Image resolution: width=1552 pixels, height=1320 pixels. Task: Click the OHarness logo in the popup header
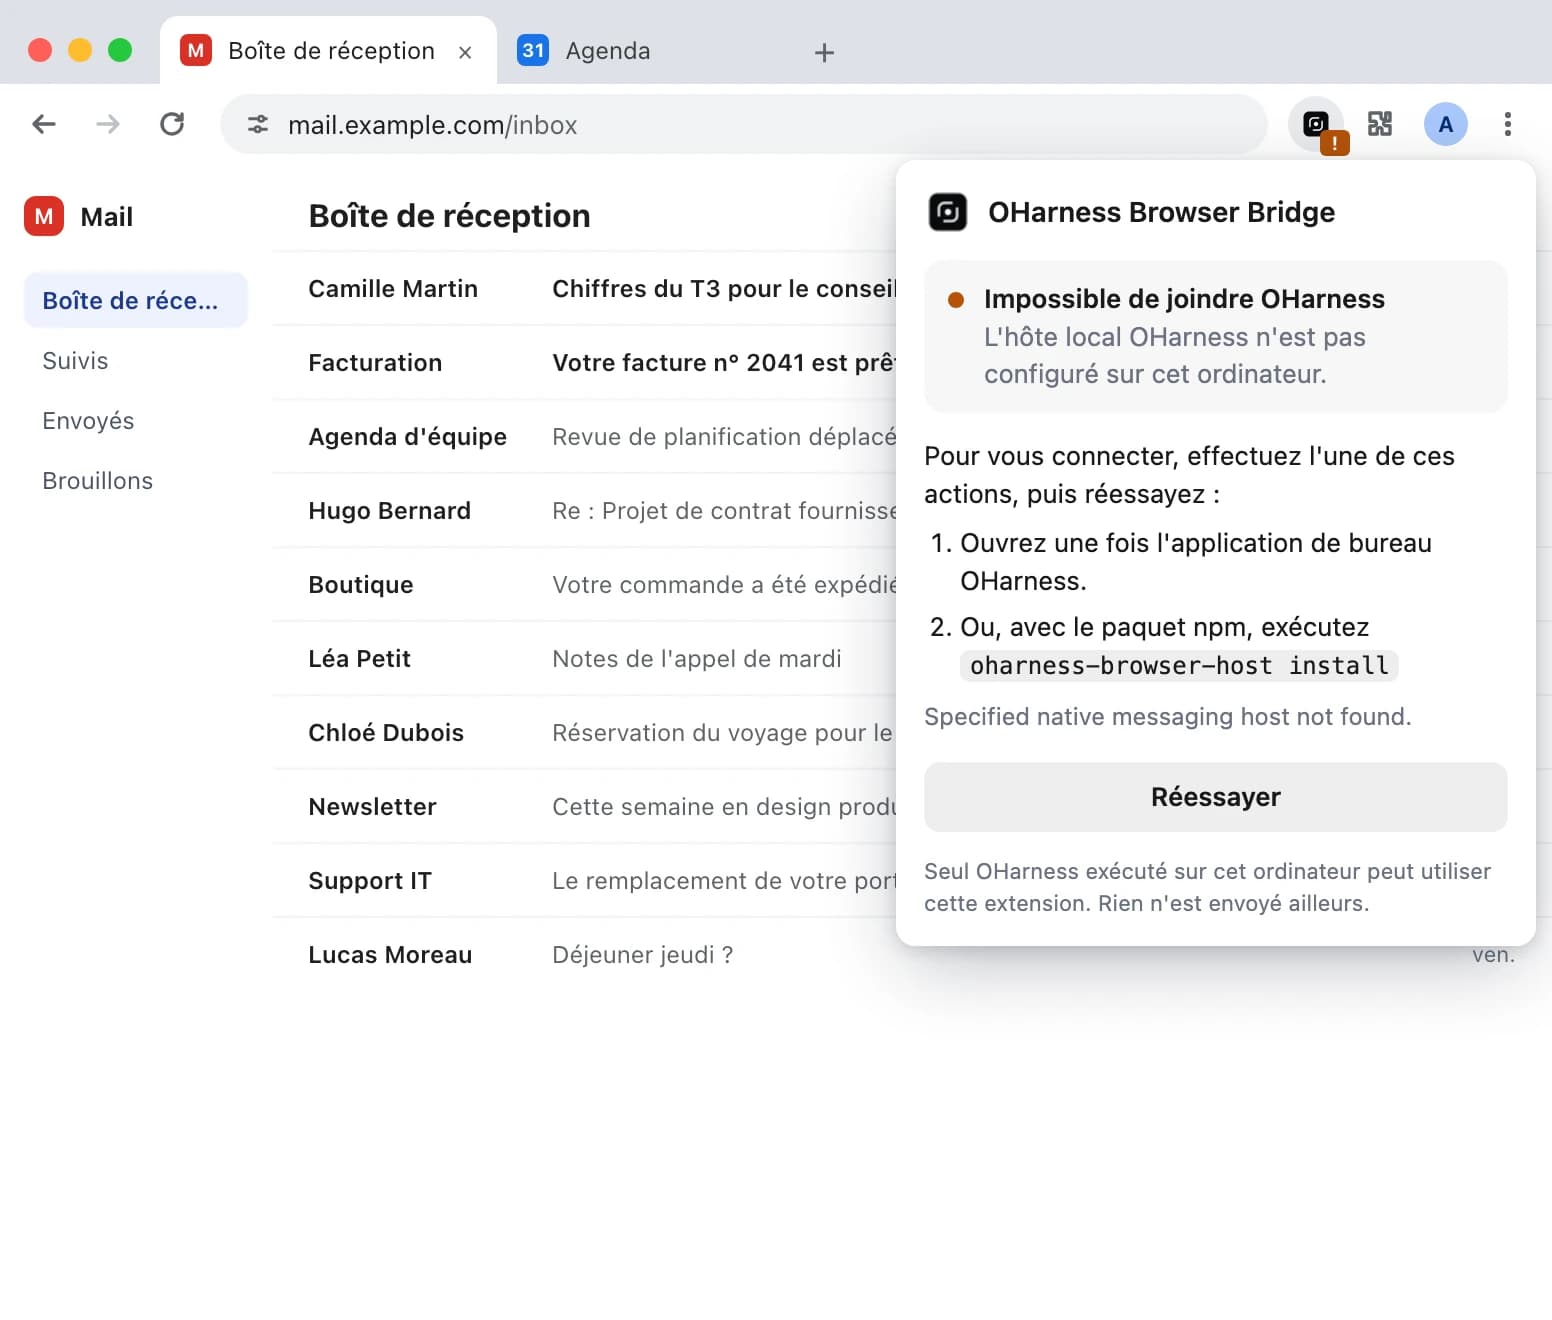[947, 212]
